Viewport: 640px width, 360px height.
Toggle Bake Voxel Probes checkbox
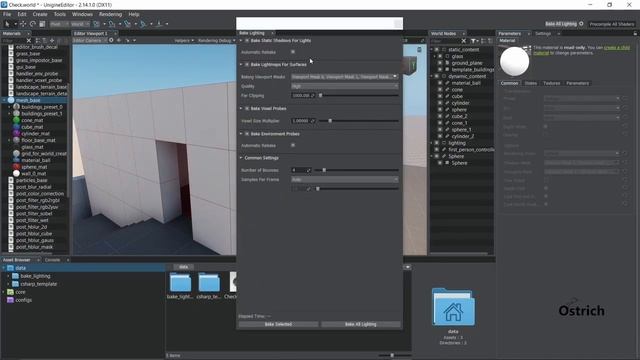pos(247,109)
